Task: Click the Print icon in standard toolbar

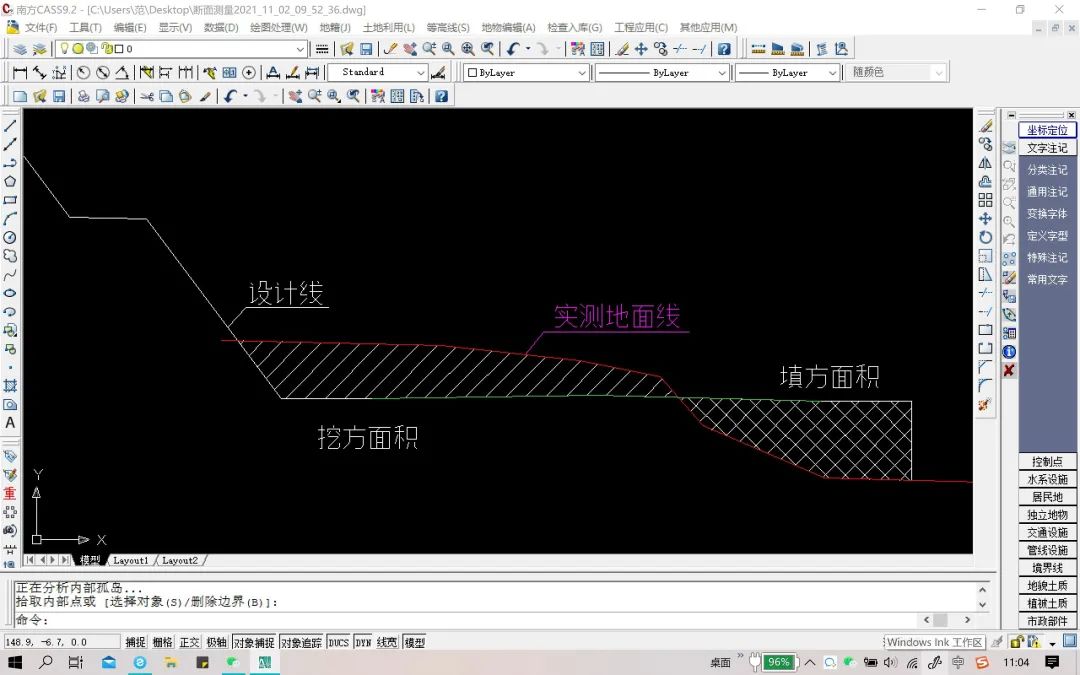Action: coord(83,96)
